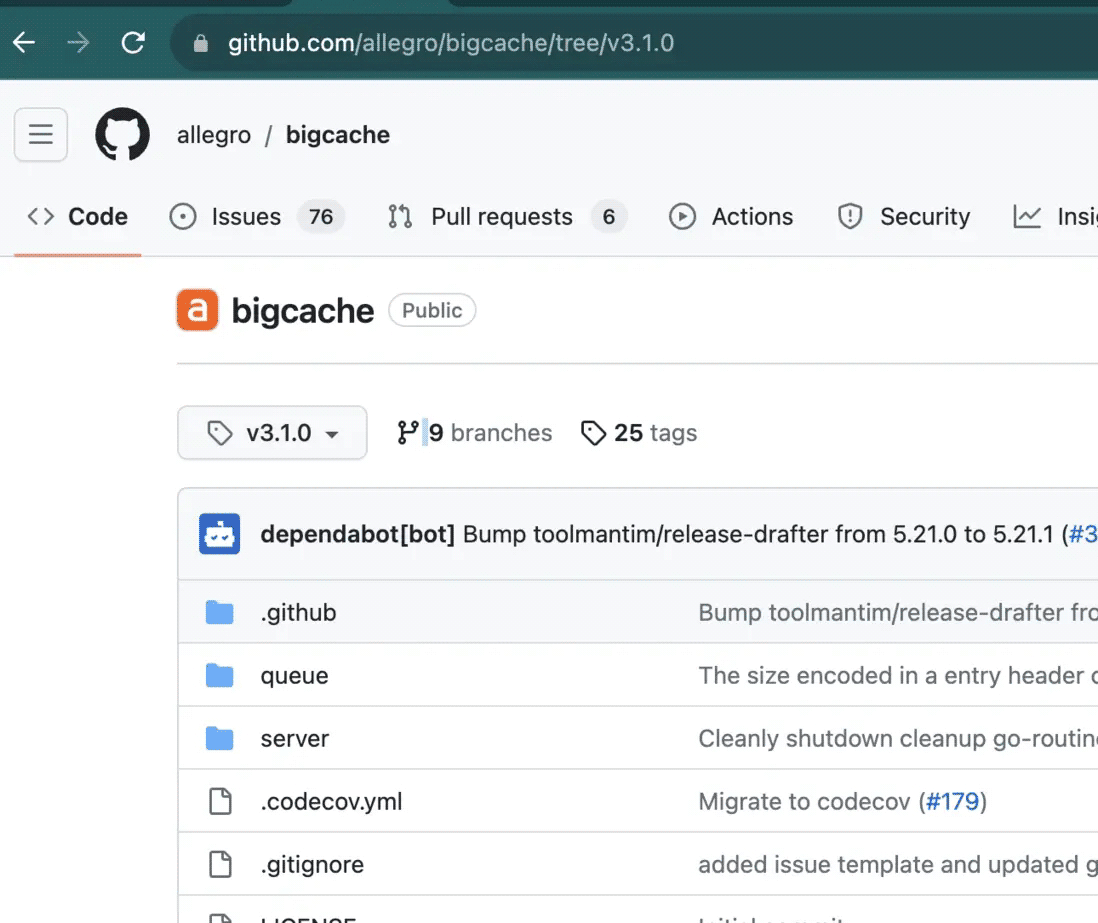The image size is (1098, 923).
Task: Click the Public visibility badge
Action: [x=432, y=310]
